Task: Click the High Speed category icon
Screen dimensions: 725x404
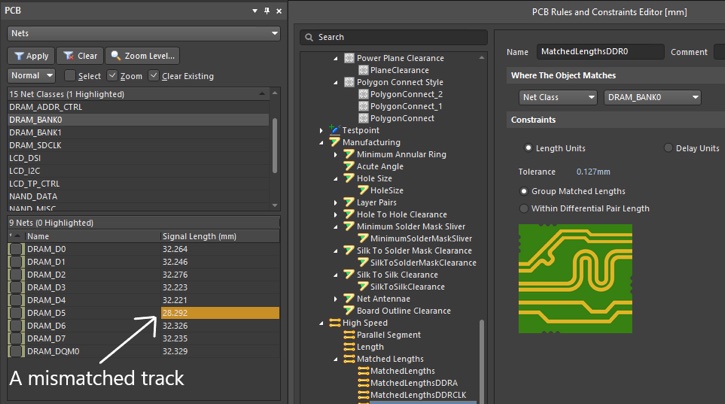Action: point(335,323)
